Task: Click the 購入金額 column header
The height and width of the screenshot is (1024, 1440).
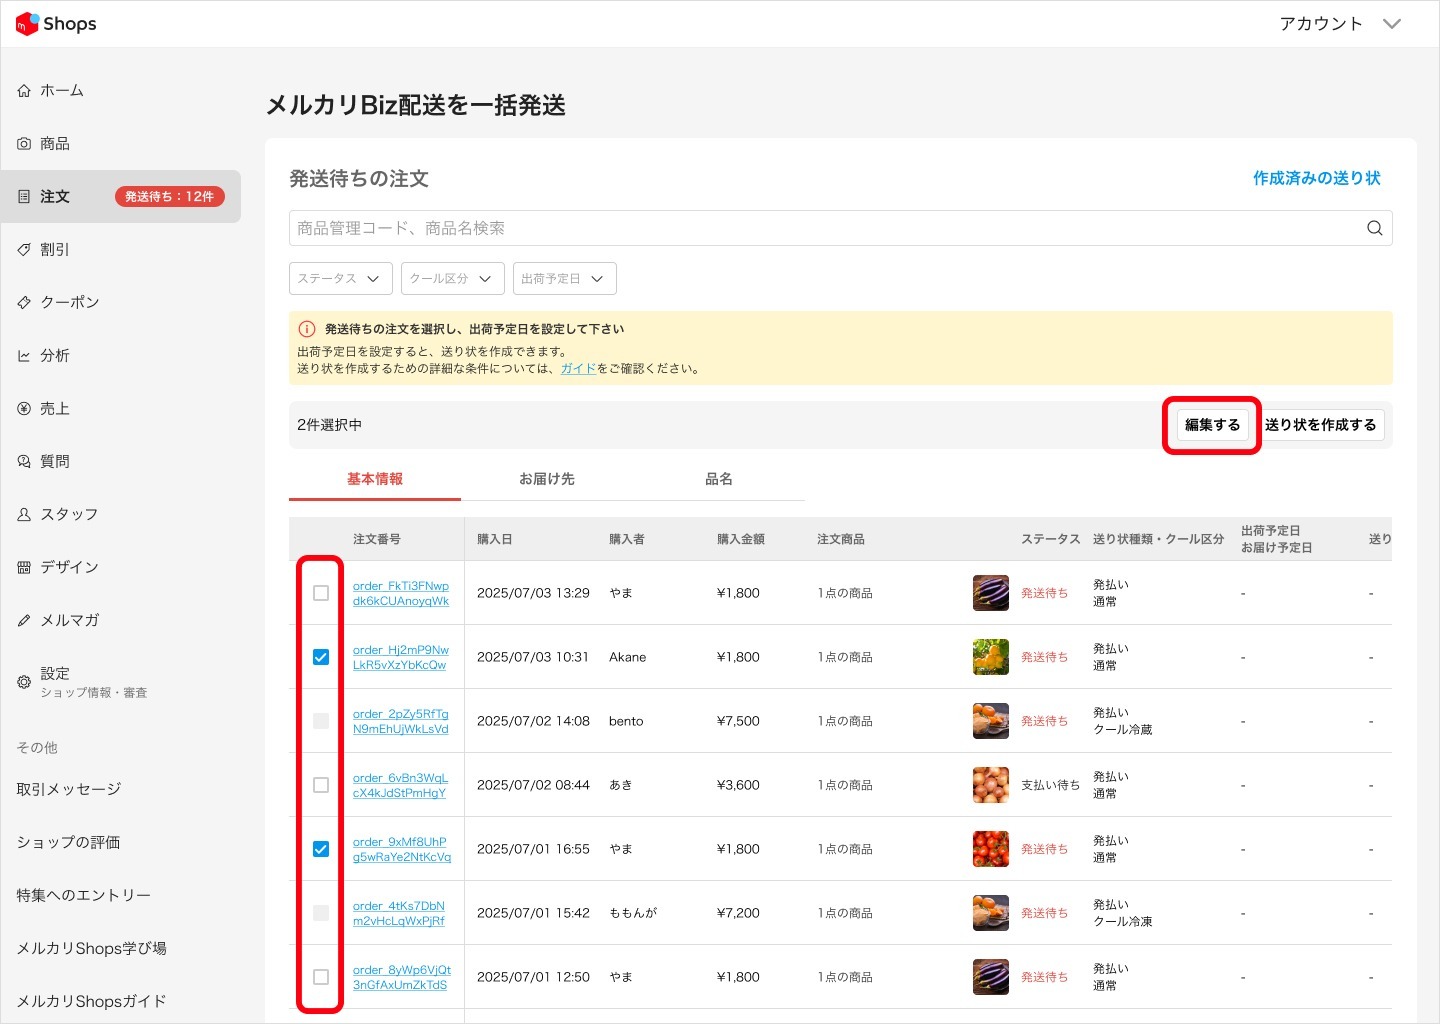Action: click(x=741, y=539)
